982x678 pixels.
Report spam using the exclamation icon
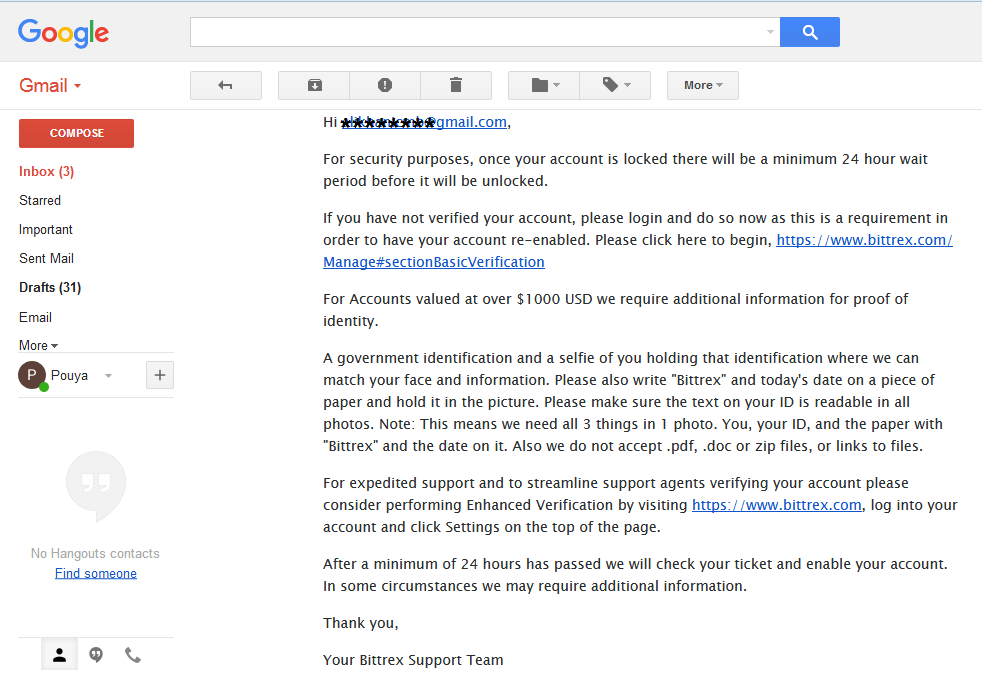[385, 85]
